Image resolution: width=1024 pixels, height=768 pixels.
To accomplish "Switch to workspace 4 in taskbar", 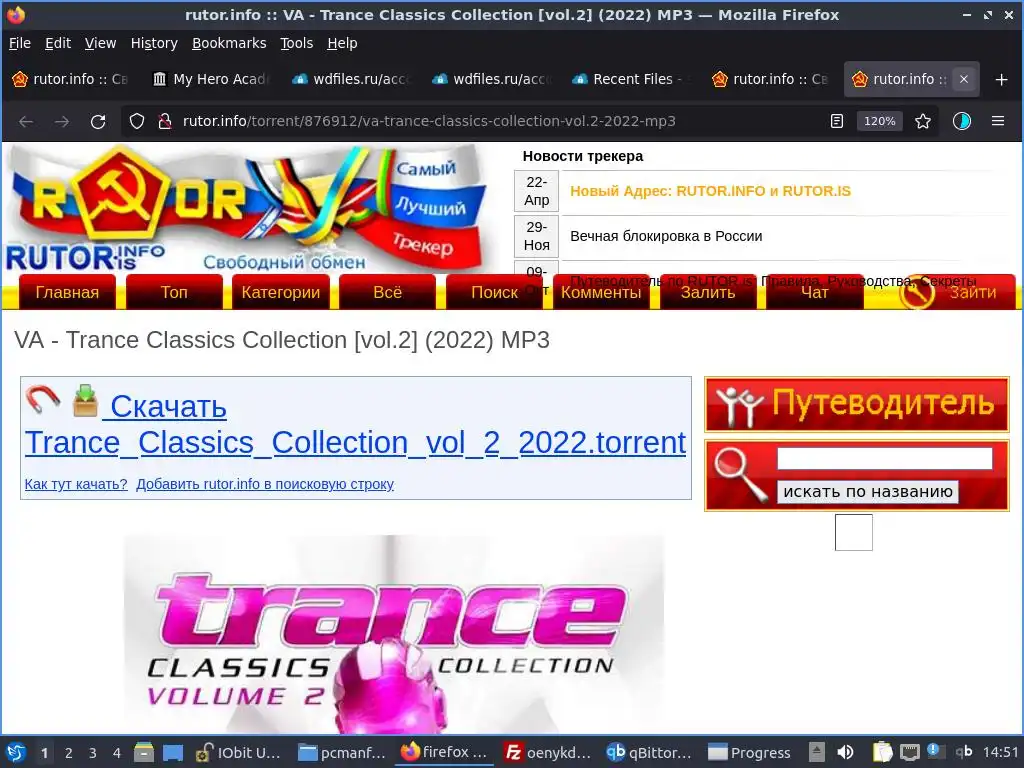I will coord(117,753).
